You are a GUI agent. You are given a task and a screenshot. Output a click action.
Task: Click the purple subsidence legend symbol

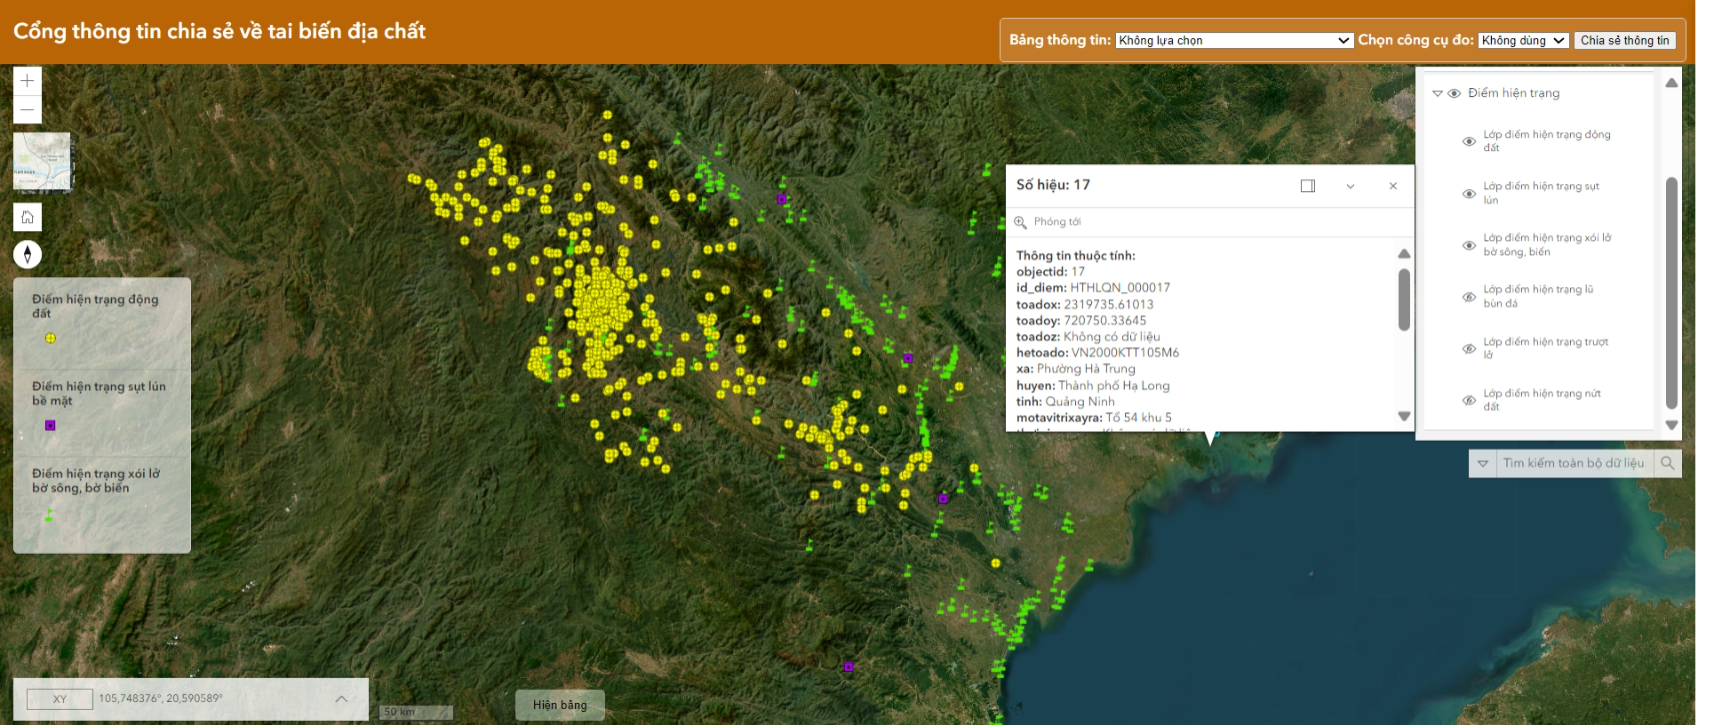(x=50, y=425)
